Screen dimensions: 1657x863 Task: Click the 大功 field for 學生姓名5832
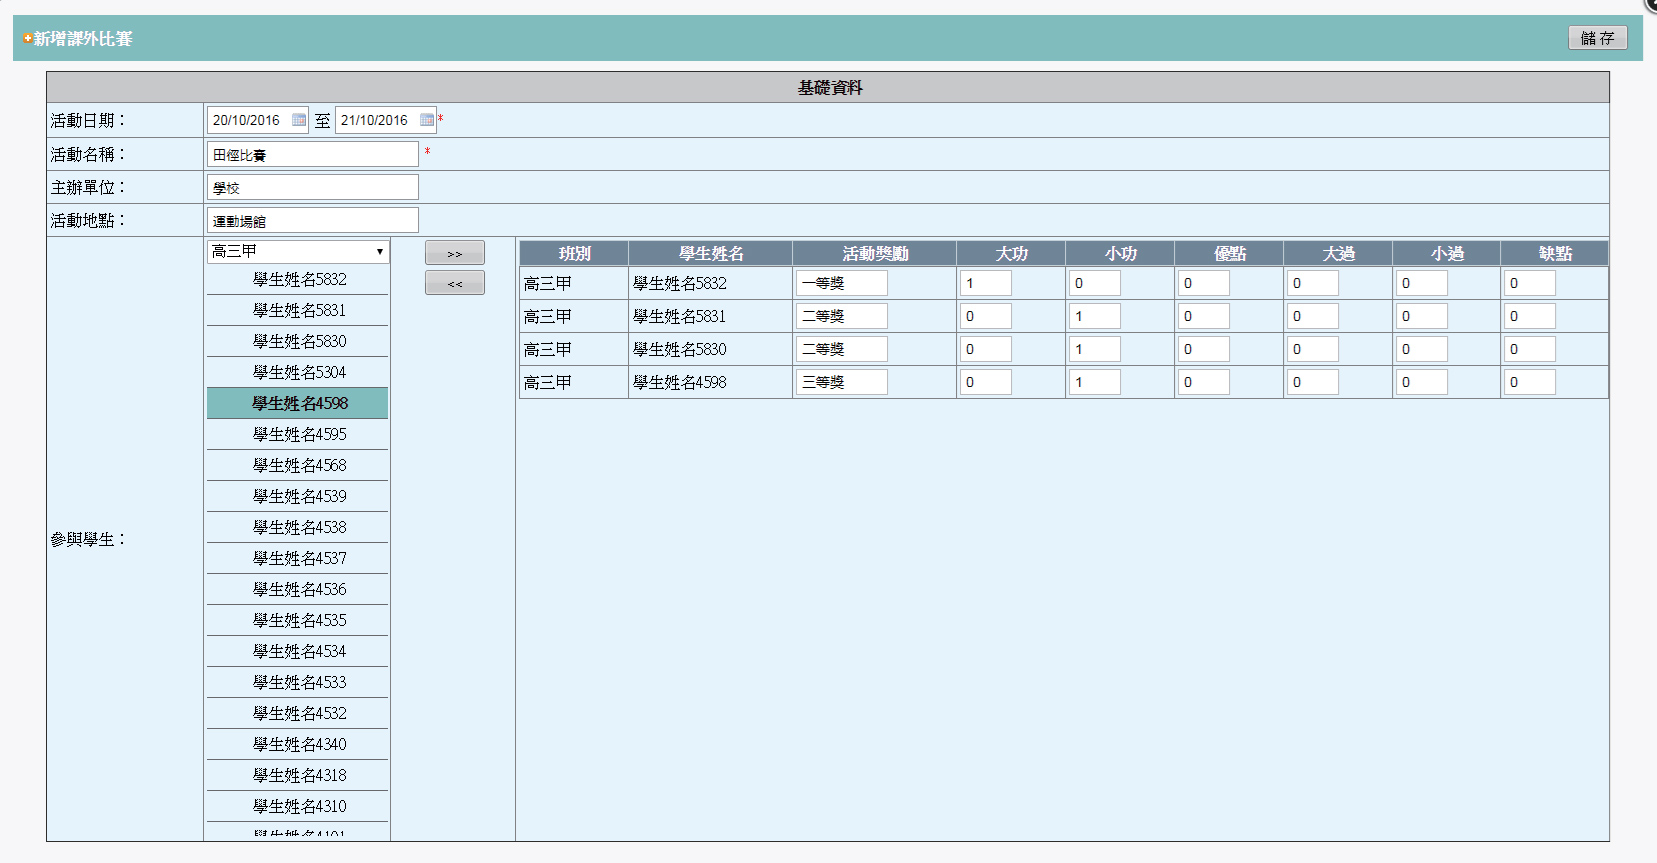(985, 283)
